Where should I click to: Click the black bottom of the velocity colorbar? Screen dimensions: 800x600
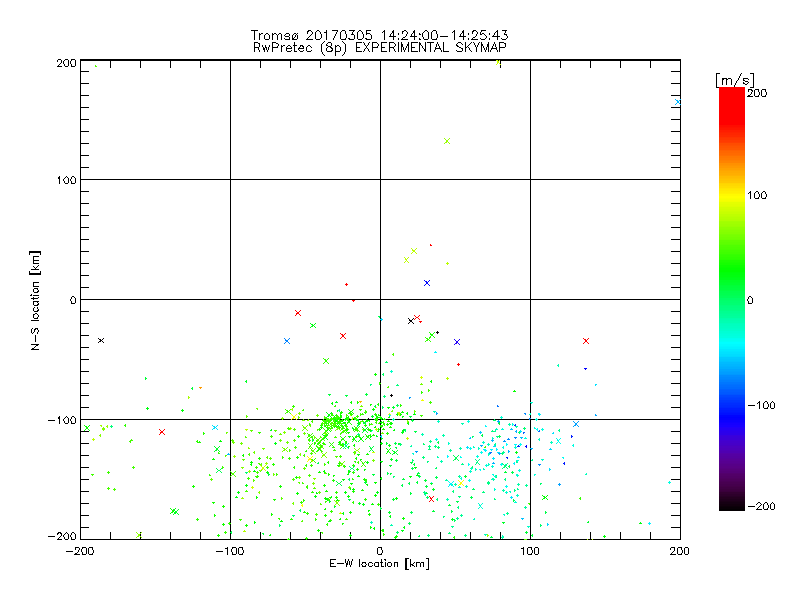pyautogui.click(x=732, y=503)
